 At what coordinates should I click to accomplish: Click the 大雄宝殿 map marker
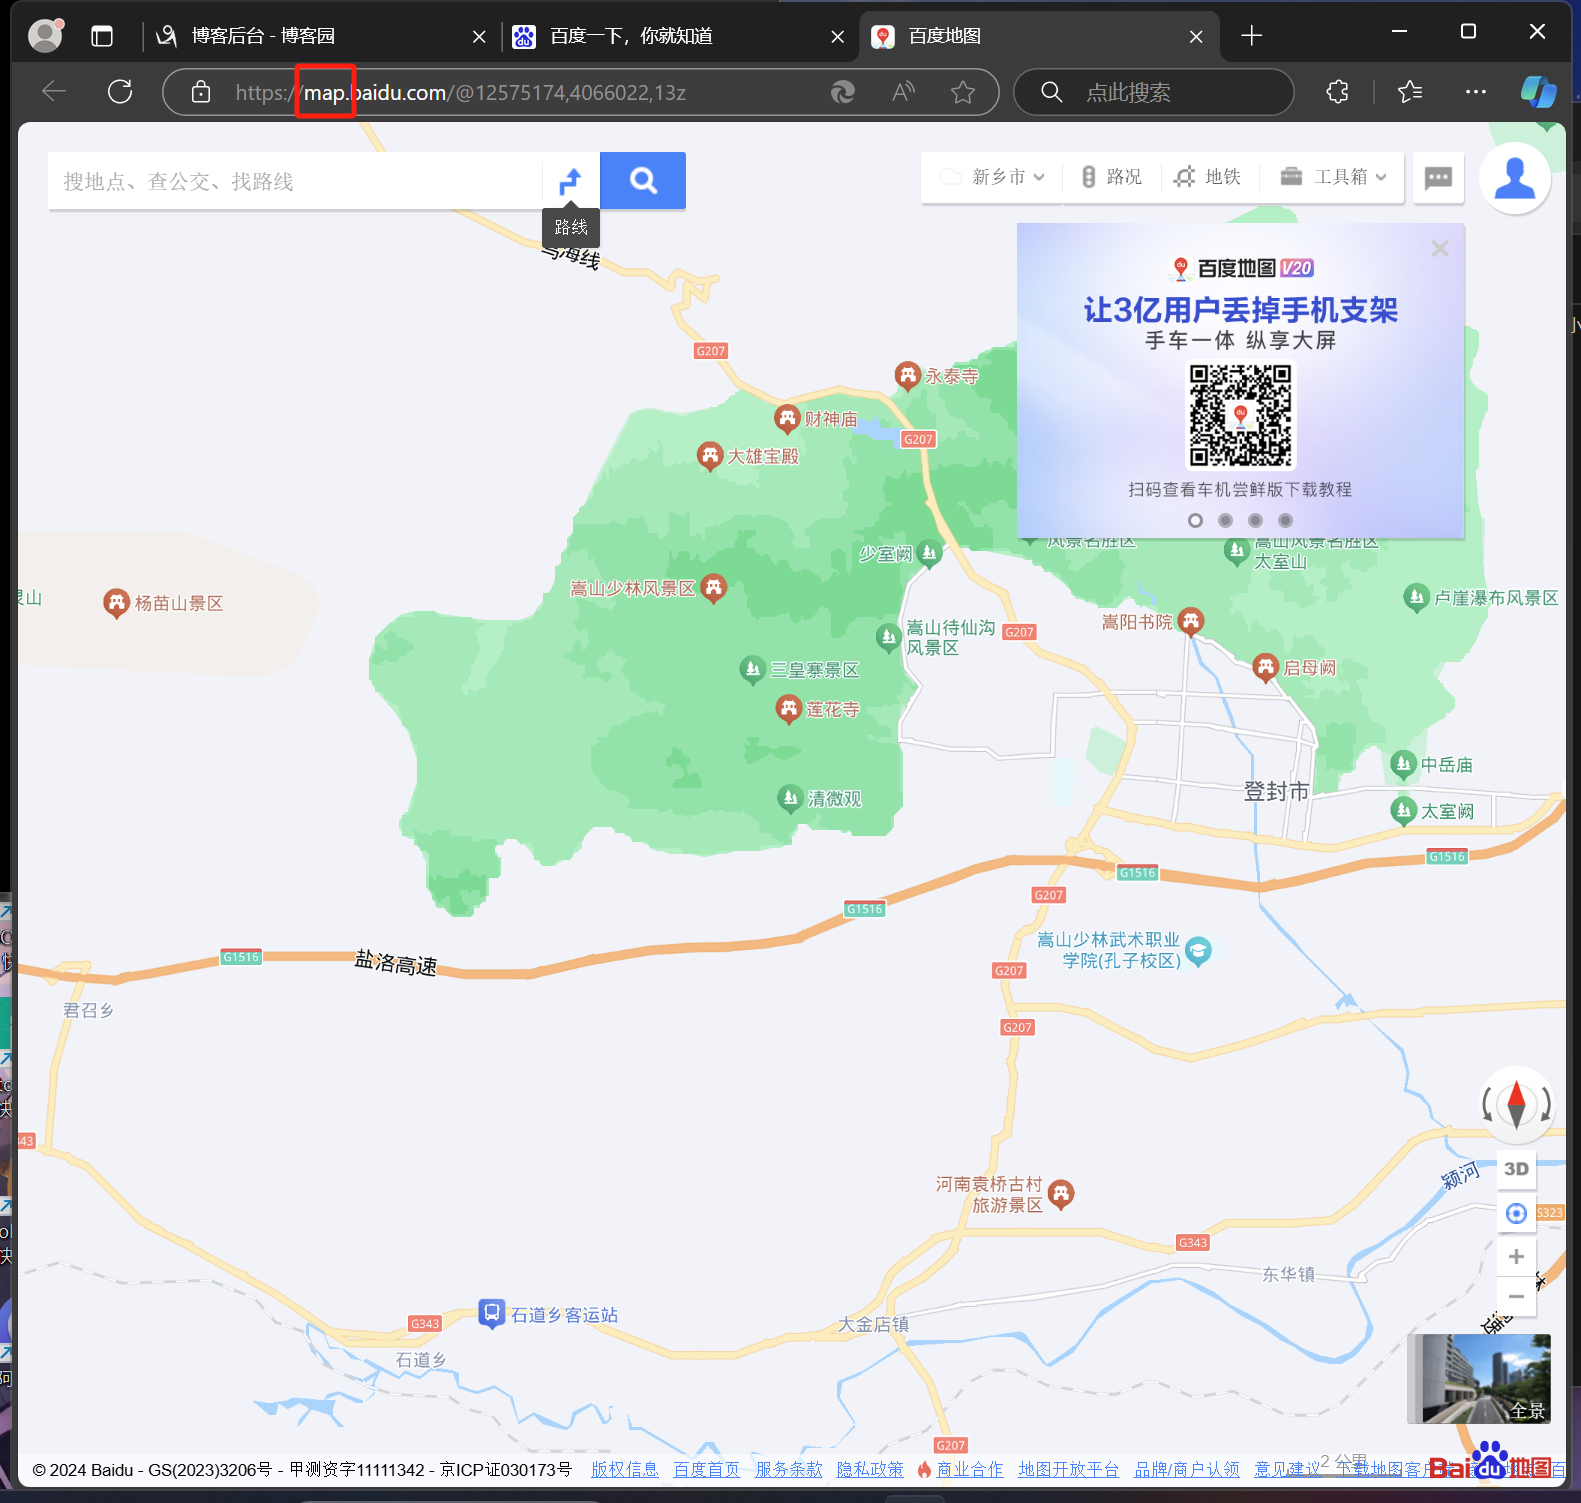tap(710, 456)
